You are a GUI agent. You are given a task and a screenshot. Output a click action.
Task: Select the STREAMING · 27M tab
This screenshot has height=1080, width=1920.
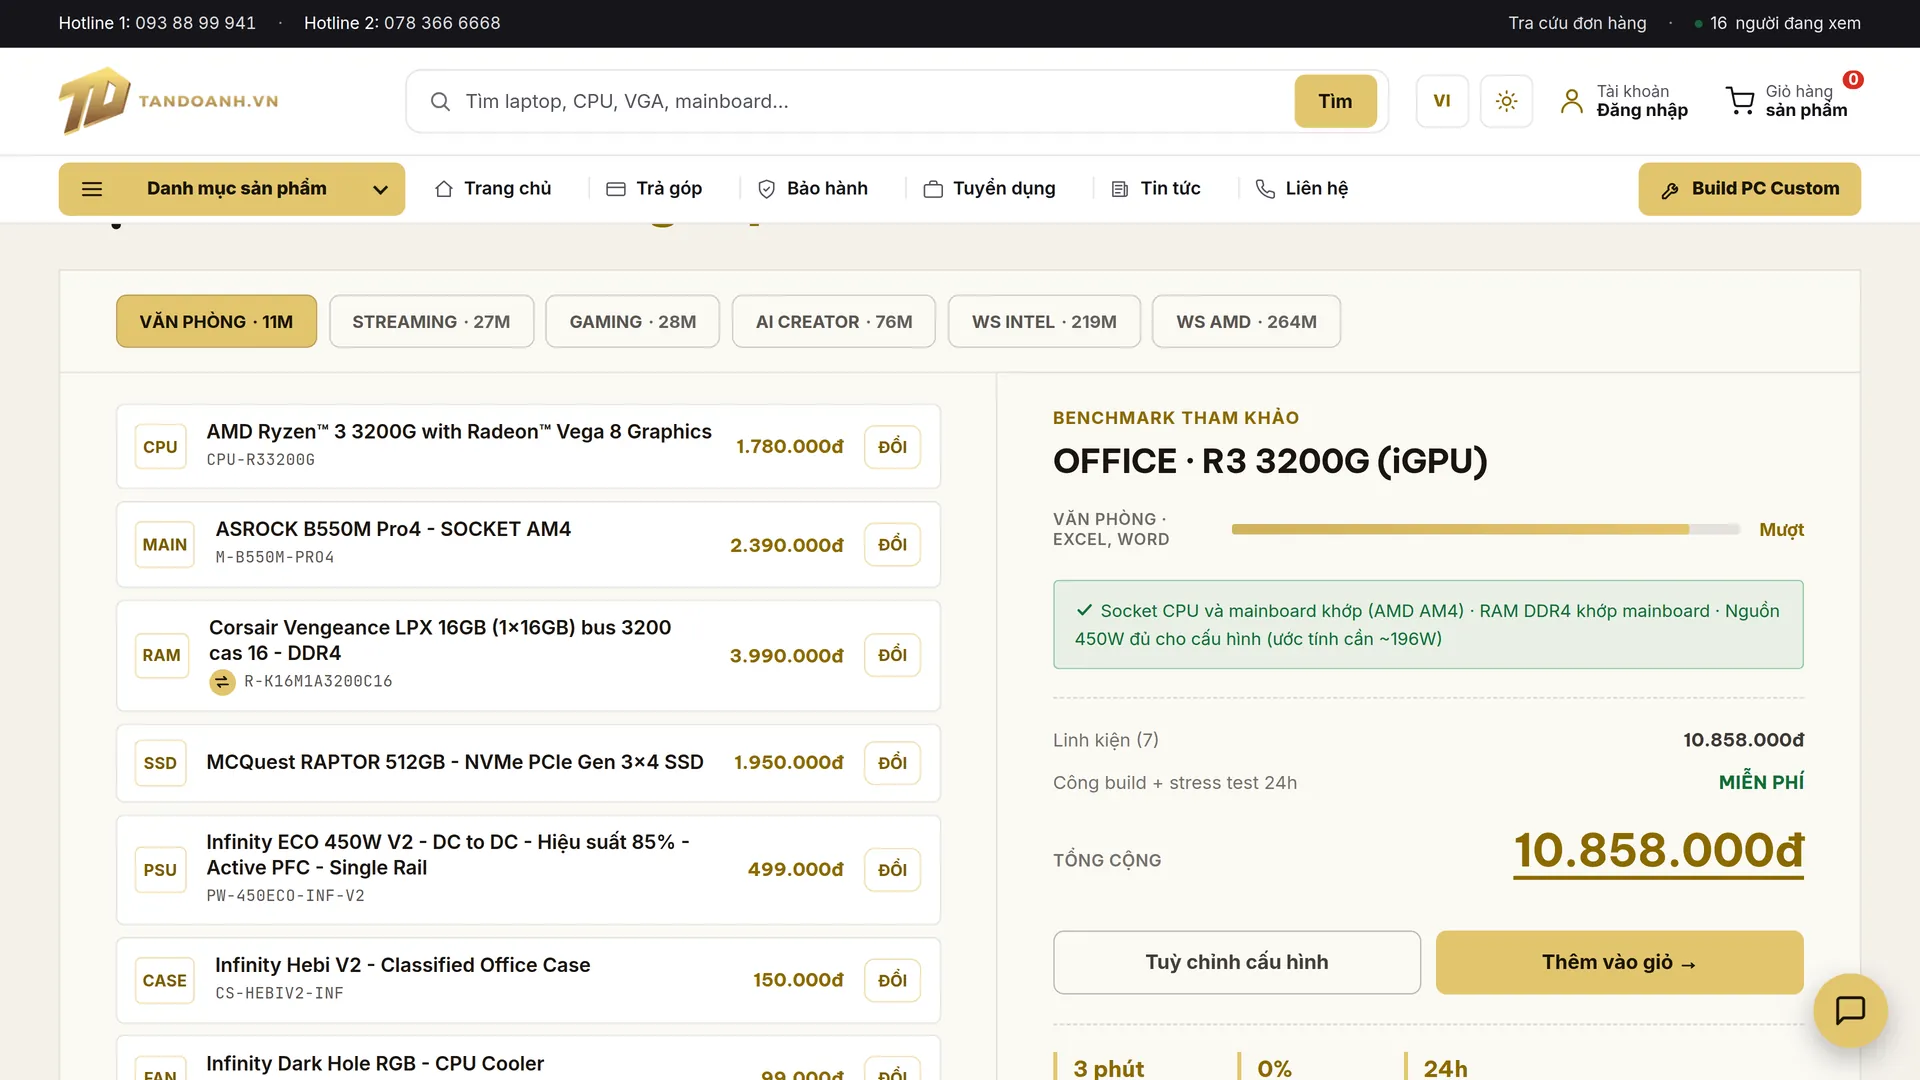pyautogui.click(x=431, y=322)
